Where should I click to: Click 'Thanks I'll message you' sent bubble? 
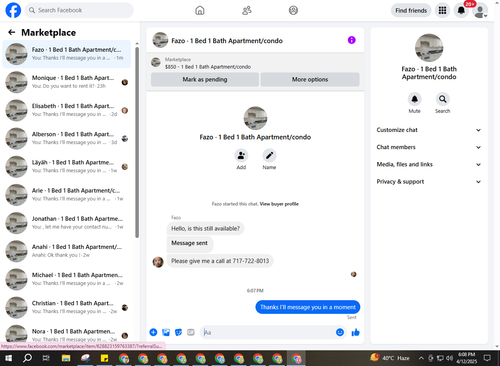308,307
